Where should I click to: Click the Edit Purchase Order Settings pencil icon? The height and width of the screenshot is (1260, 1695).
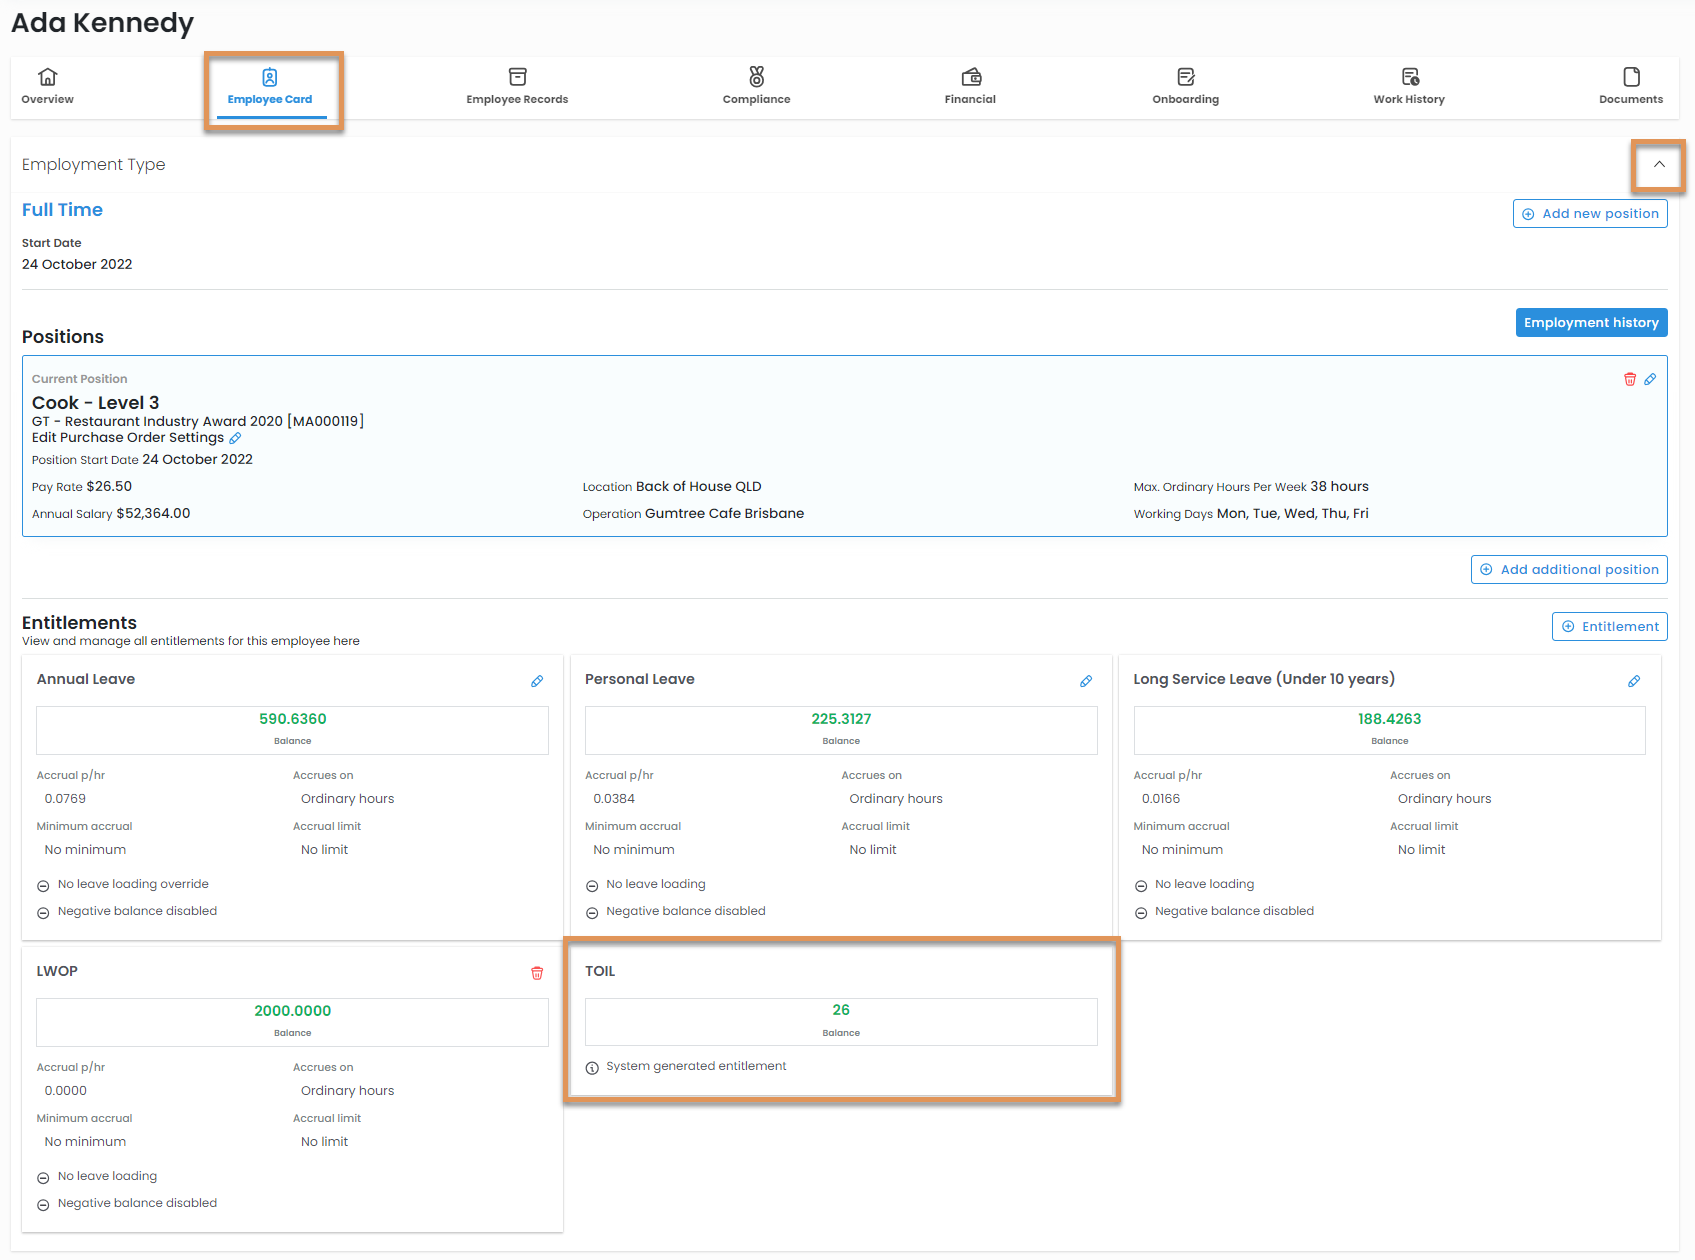click(235, 438)
